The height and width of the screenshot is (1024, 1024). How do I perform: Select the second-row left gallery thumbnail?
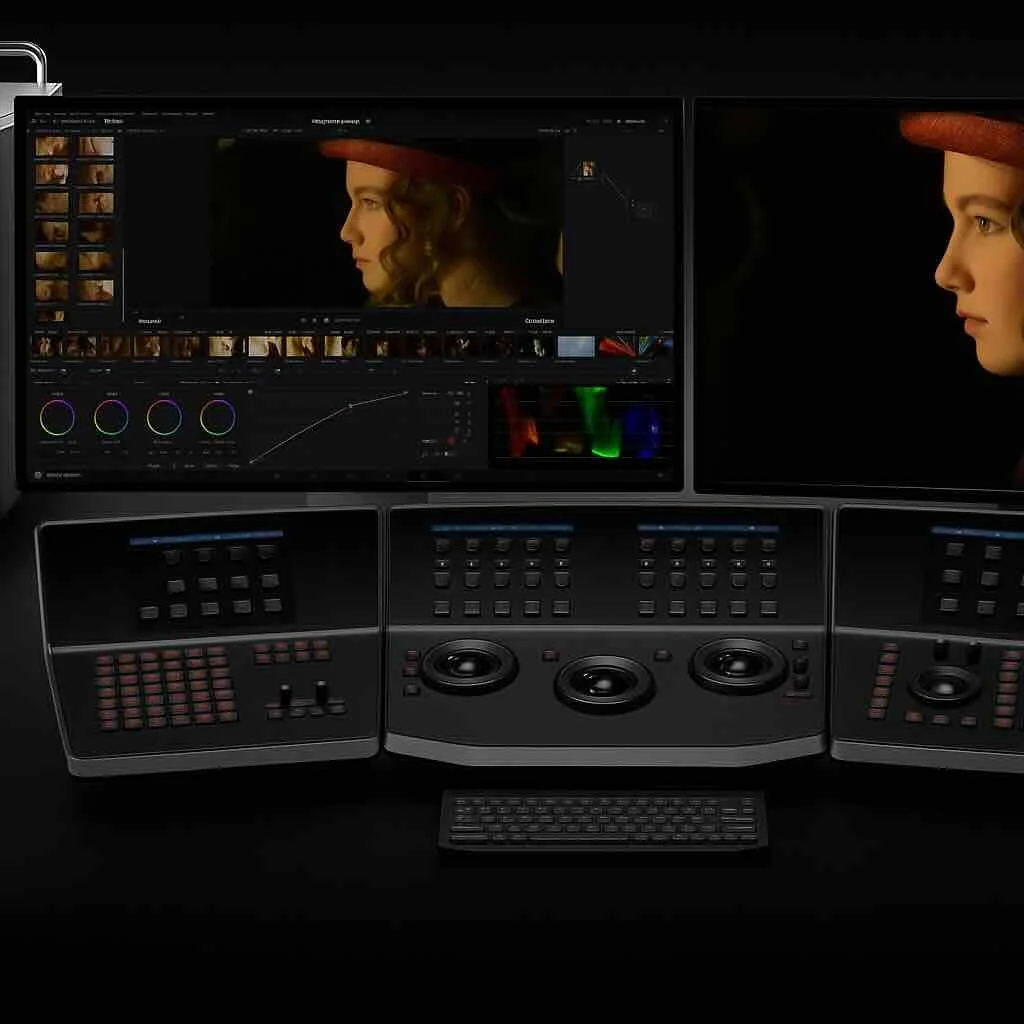coord(52,174)
